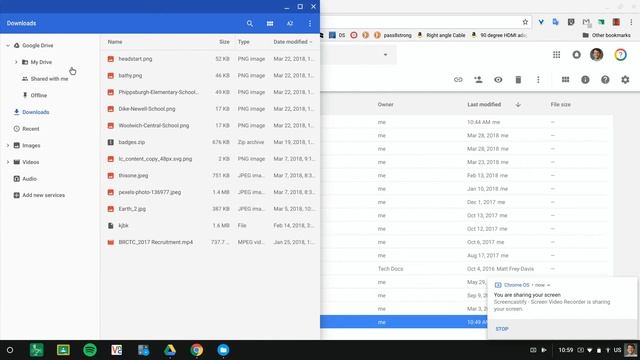Open My Drive in the sidebar
Viewport: 640px width, 360px height.
tap(41, 62)
